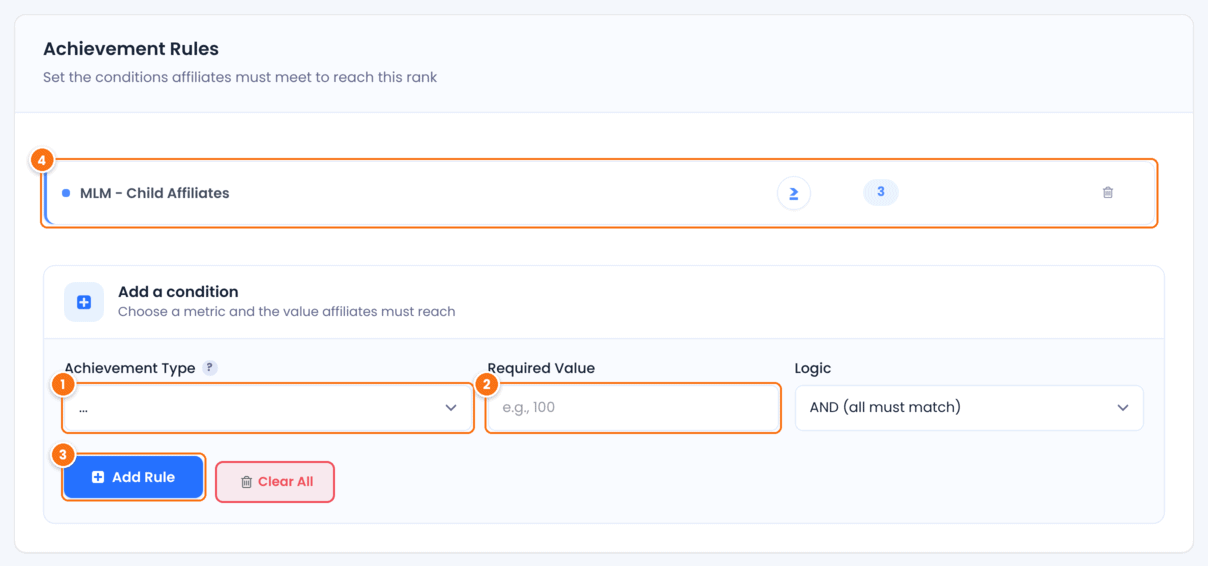This screenshot has height=566, width=1208.
Task: Click the Clear All button
Action: click(x=275, y=481)
